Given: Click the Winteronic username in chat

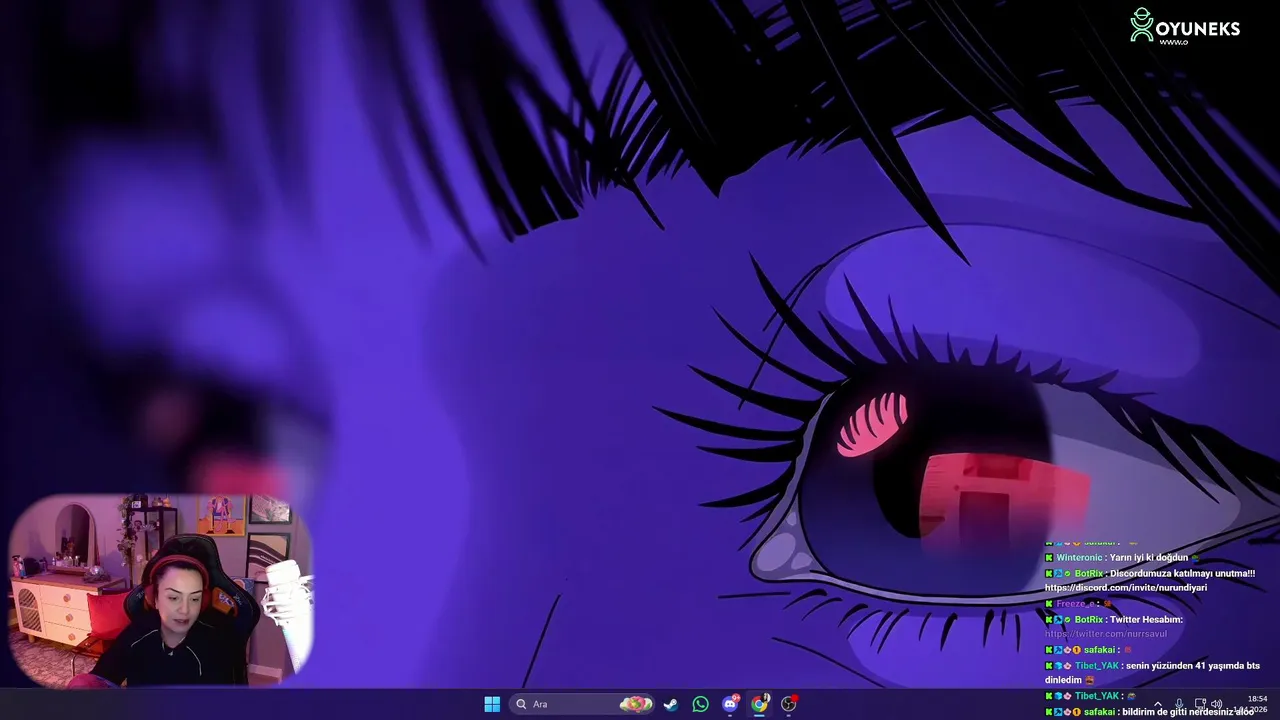Looking at the screenshot, I should [x=1079, y=557].
